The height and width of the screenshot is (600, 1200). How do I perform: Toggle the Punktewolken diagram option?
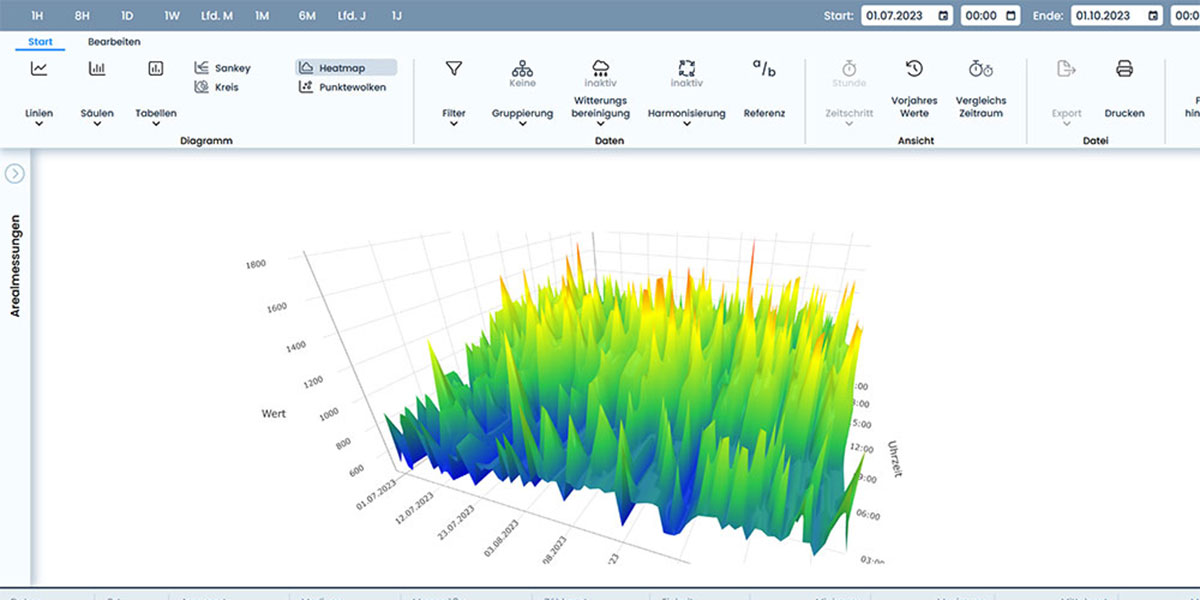(x=342, y=87)
